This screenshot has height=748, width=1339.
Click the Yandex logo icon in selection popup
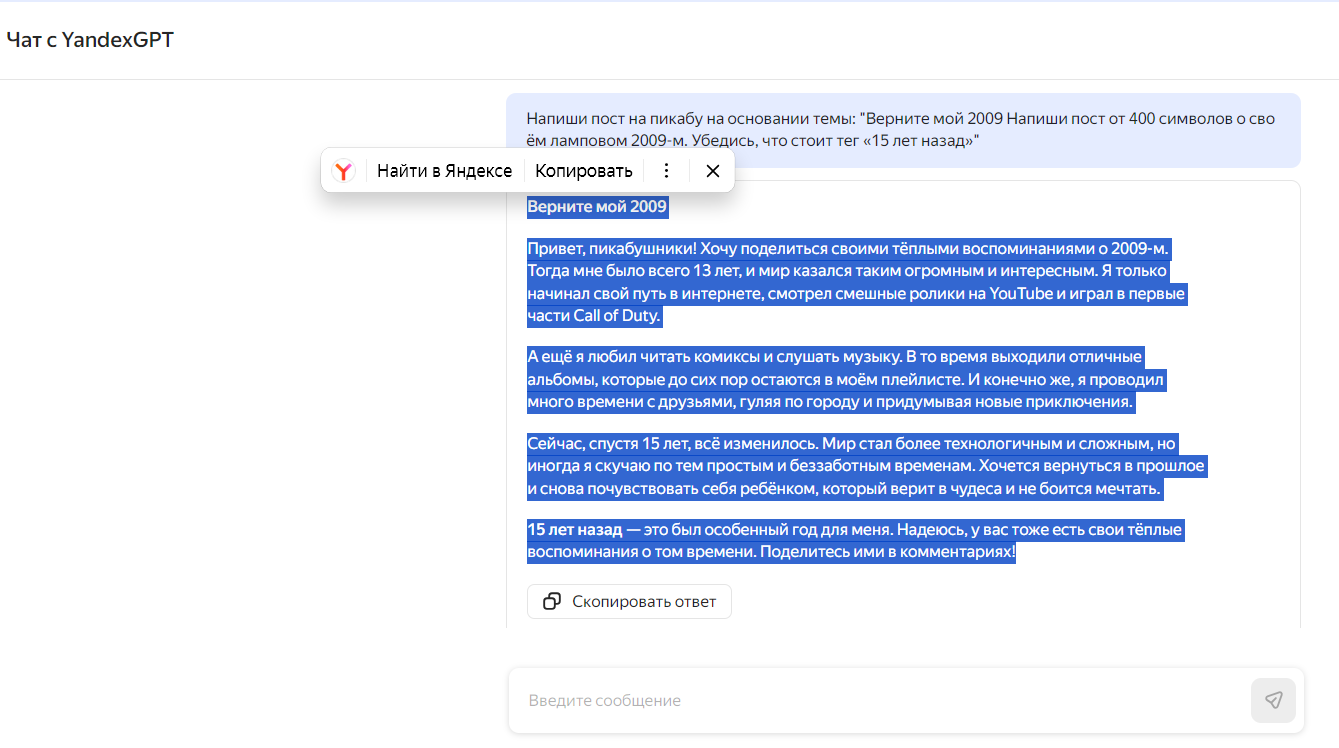(x=343, y=171)
